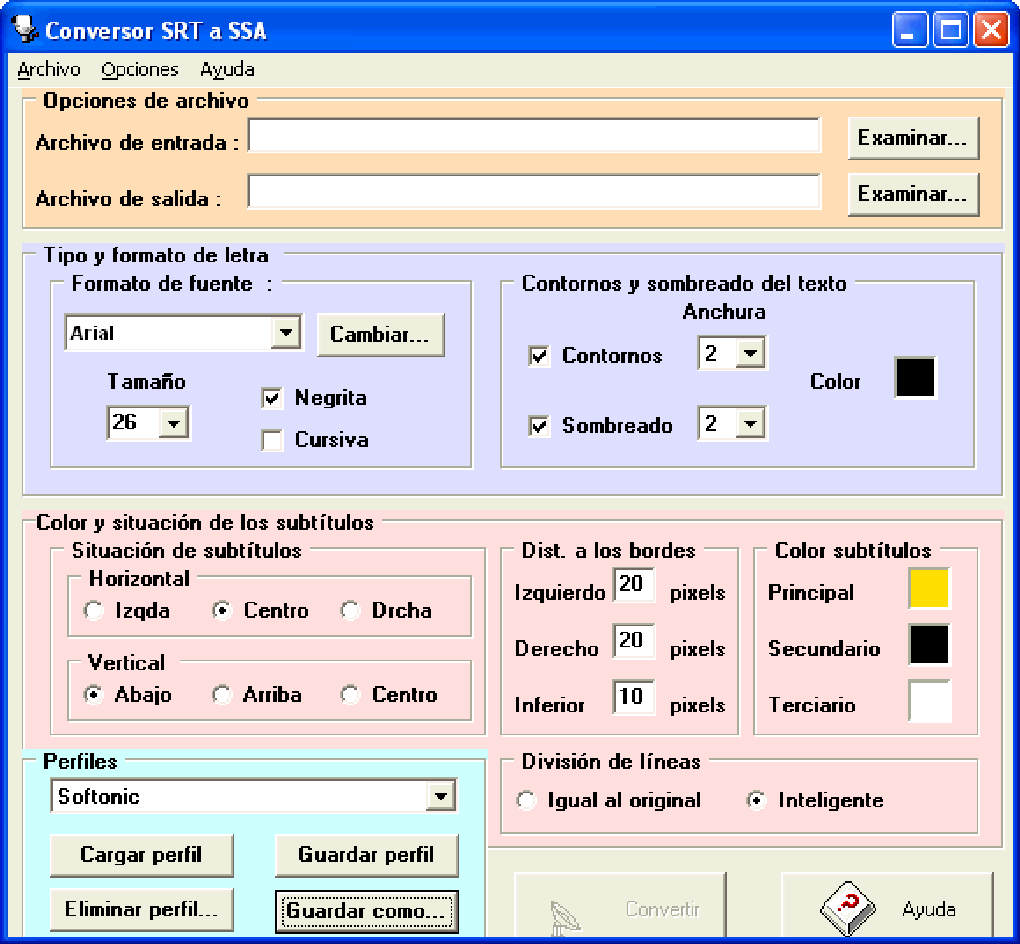Click the Izquierdo margin field
The height and width of the screenshot is (944, 1020).
point(634,584)
